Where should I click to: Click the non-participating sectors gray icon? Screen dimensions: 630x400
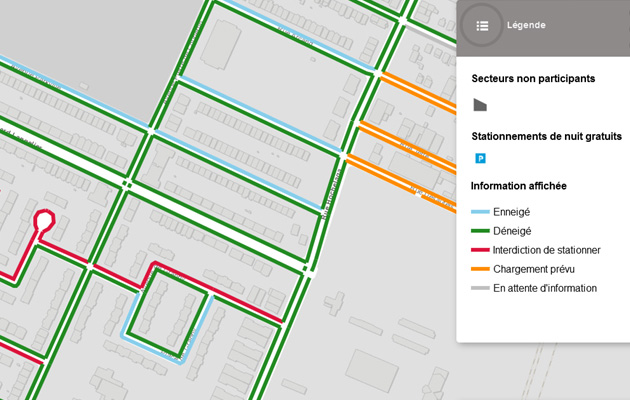(x=480, y=105)
